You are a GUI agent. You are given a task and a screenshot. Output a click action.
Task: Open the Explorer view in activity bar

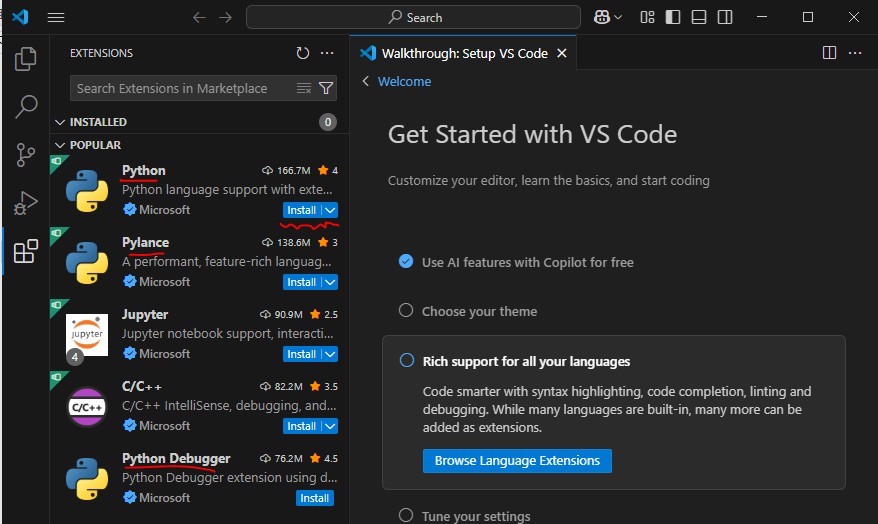pyautogui.click(x=25, y=59)
